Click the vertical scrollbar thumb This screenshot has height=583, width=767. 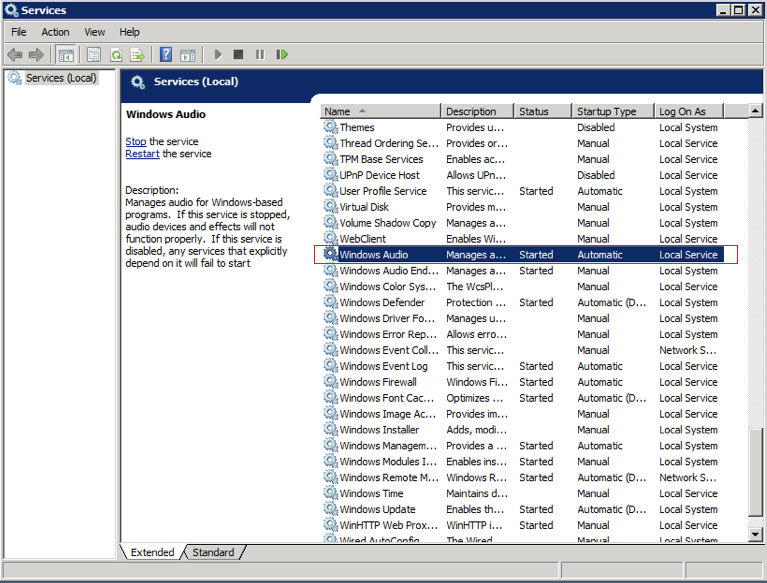(755, 472)
